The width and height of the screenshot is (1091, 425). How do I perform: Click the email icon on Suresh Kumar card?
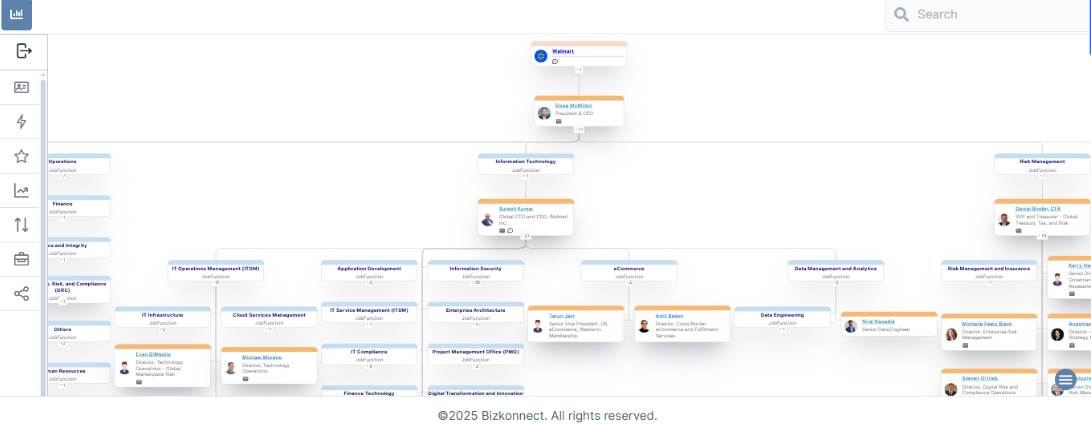tap(502, 230)
